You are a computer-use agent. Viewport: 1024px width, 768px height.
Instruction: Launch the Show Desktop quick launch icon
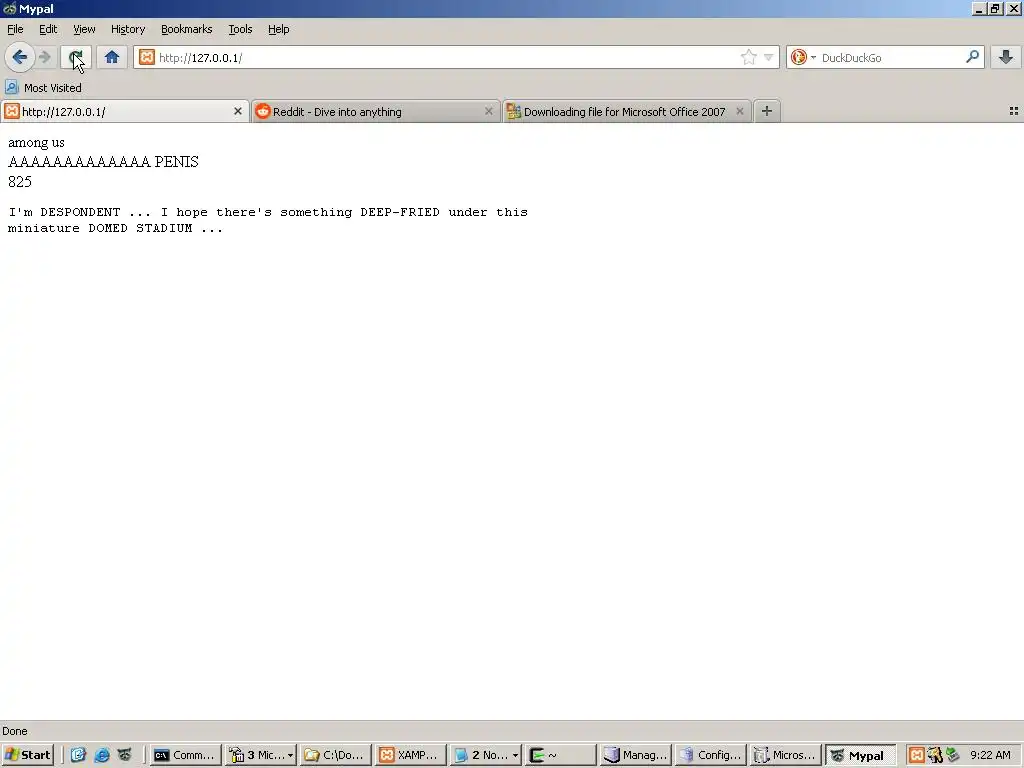tap(78, 755)
